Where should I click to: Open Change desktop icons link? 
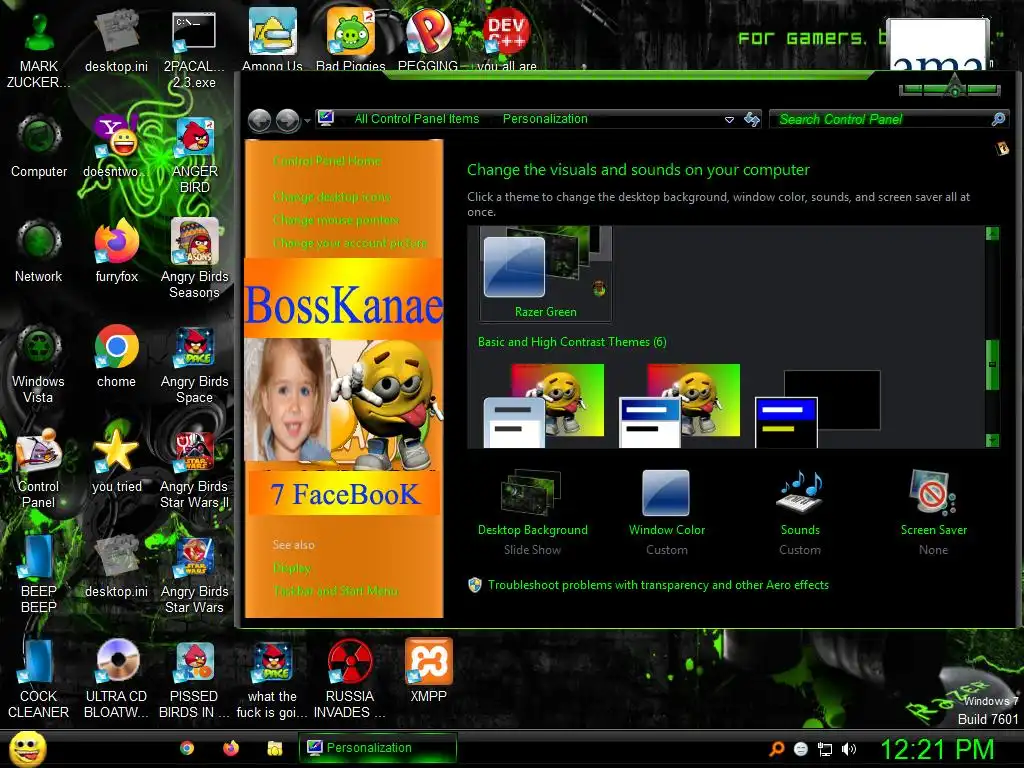[x=331, y=197]
